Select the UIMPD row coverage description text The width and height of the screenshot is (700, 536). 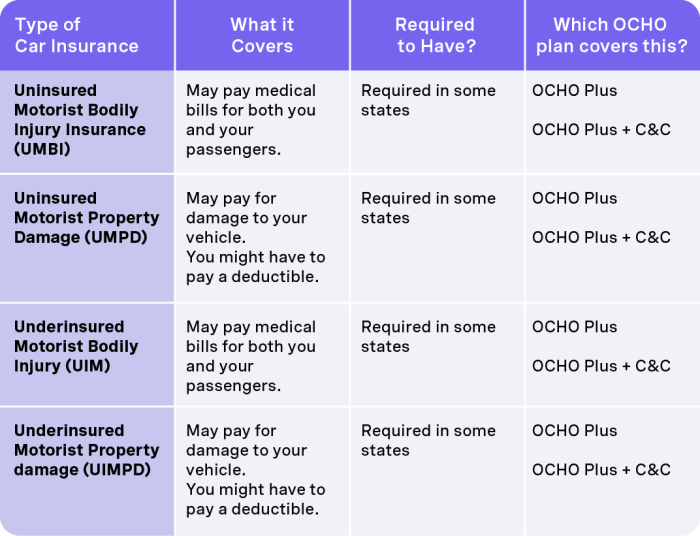coord(255,470)
